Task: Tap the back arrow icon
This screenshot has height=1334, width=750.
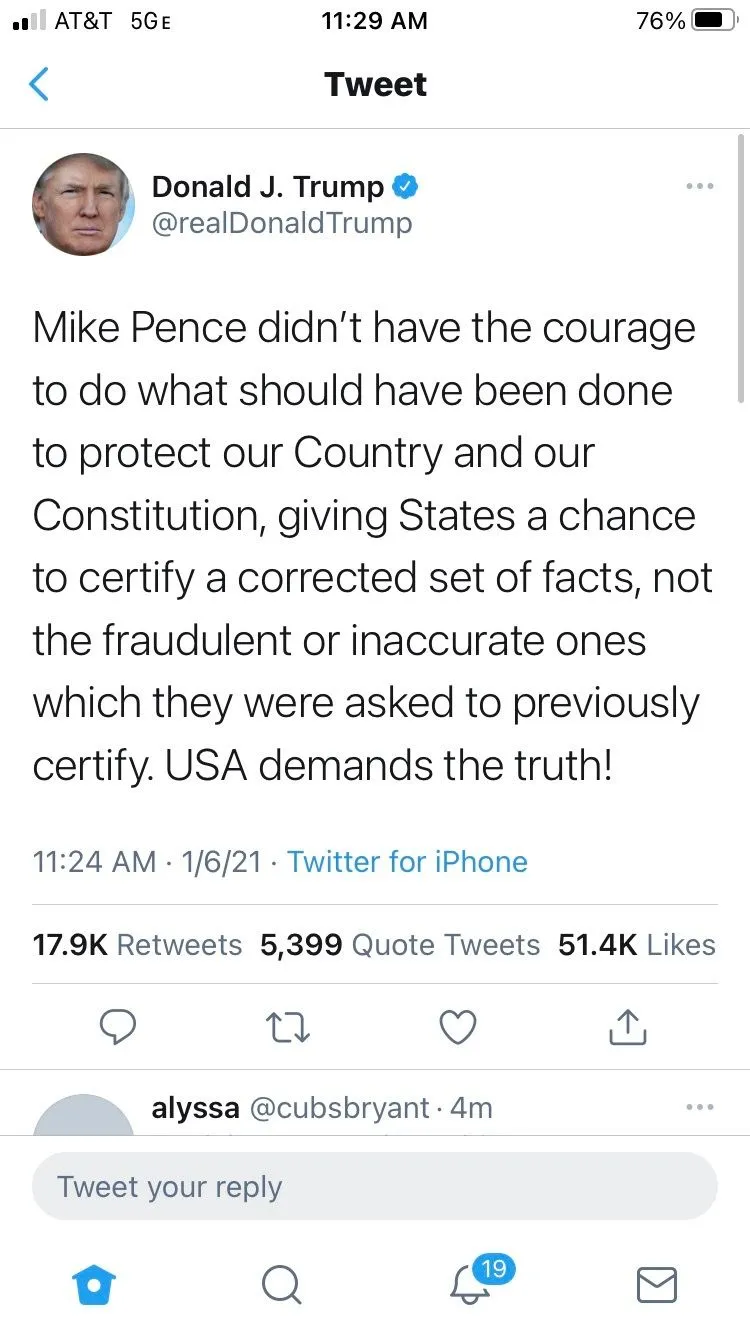Action: (39, 84)
